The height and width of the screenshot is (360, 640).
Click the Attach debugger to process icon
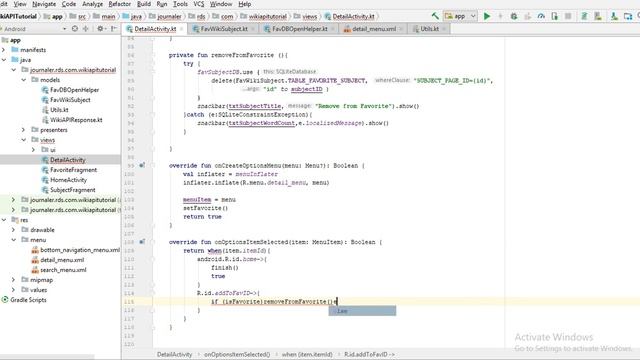pyautogui.click(x=555, y=16)
